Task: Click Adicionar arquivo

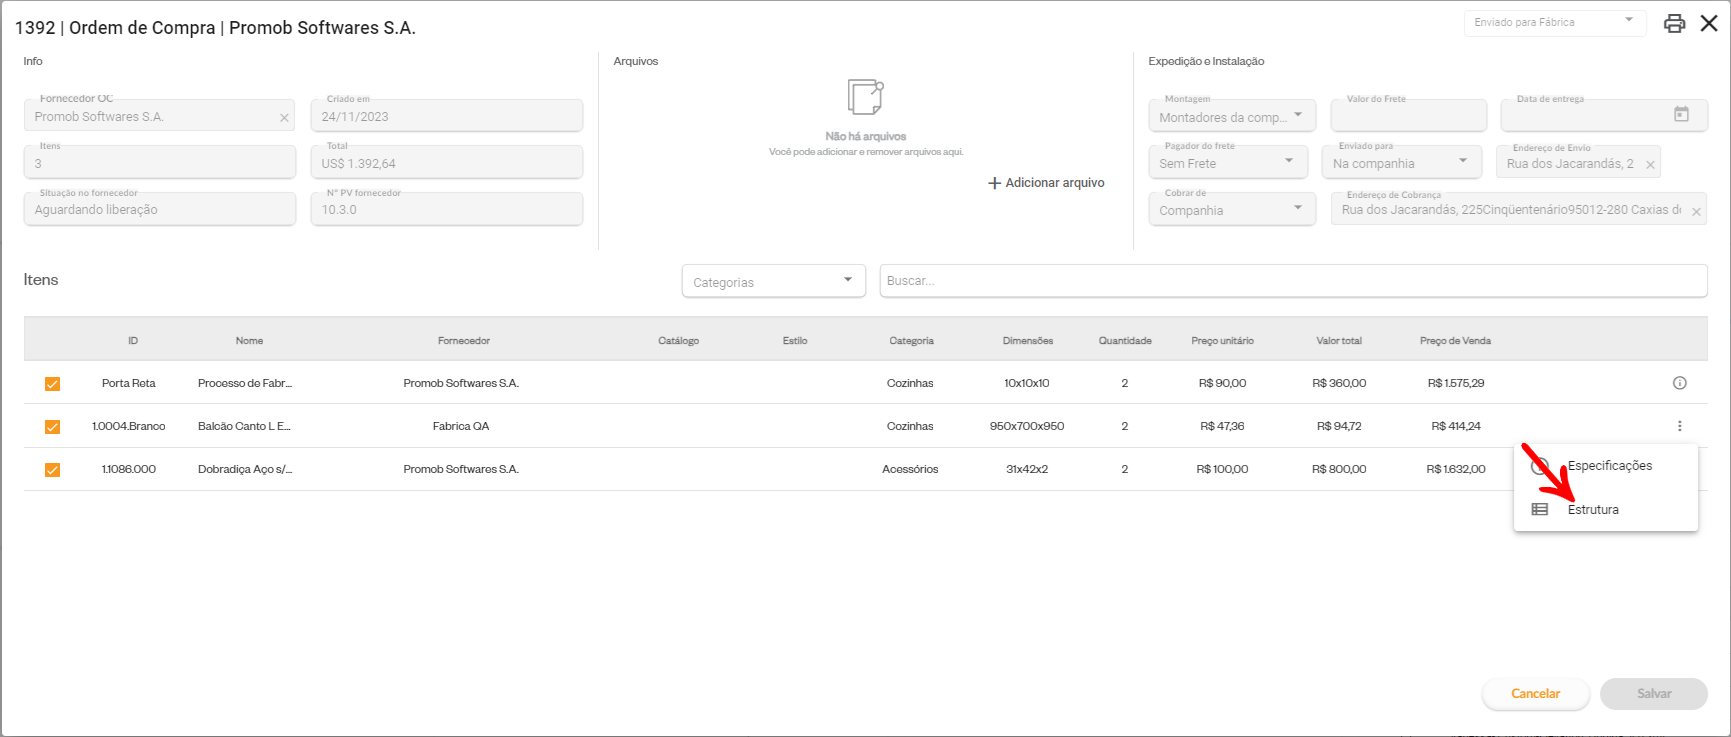Action: [x=1046, y=183]
